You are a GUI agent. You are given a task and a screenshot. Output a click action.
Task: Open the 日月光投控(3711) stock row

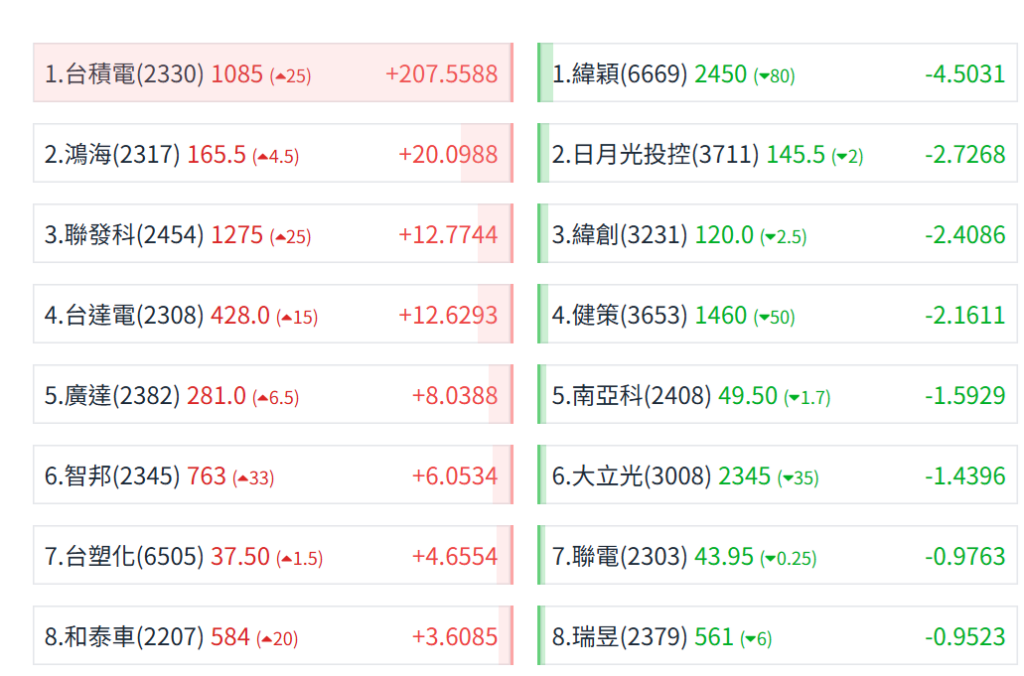[x=777, y=153]
